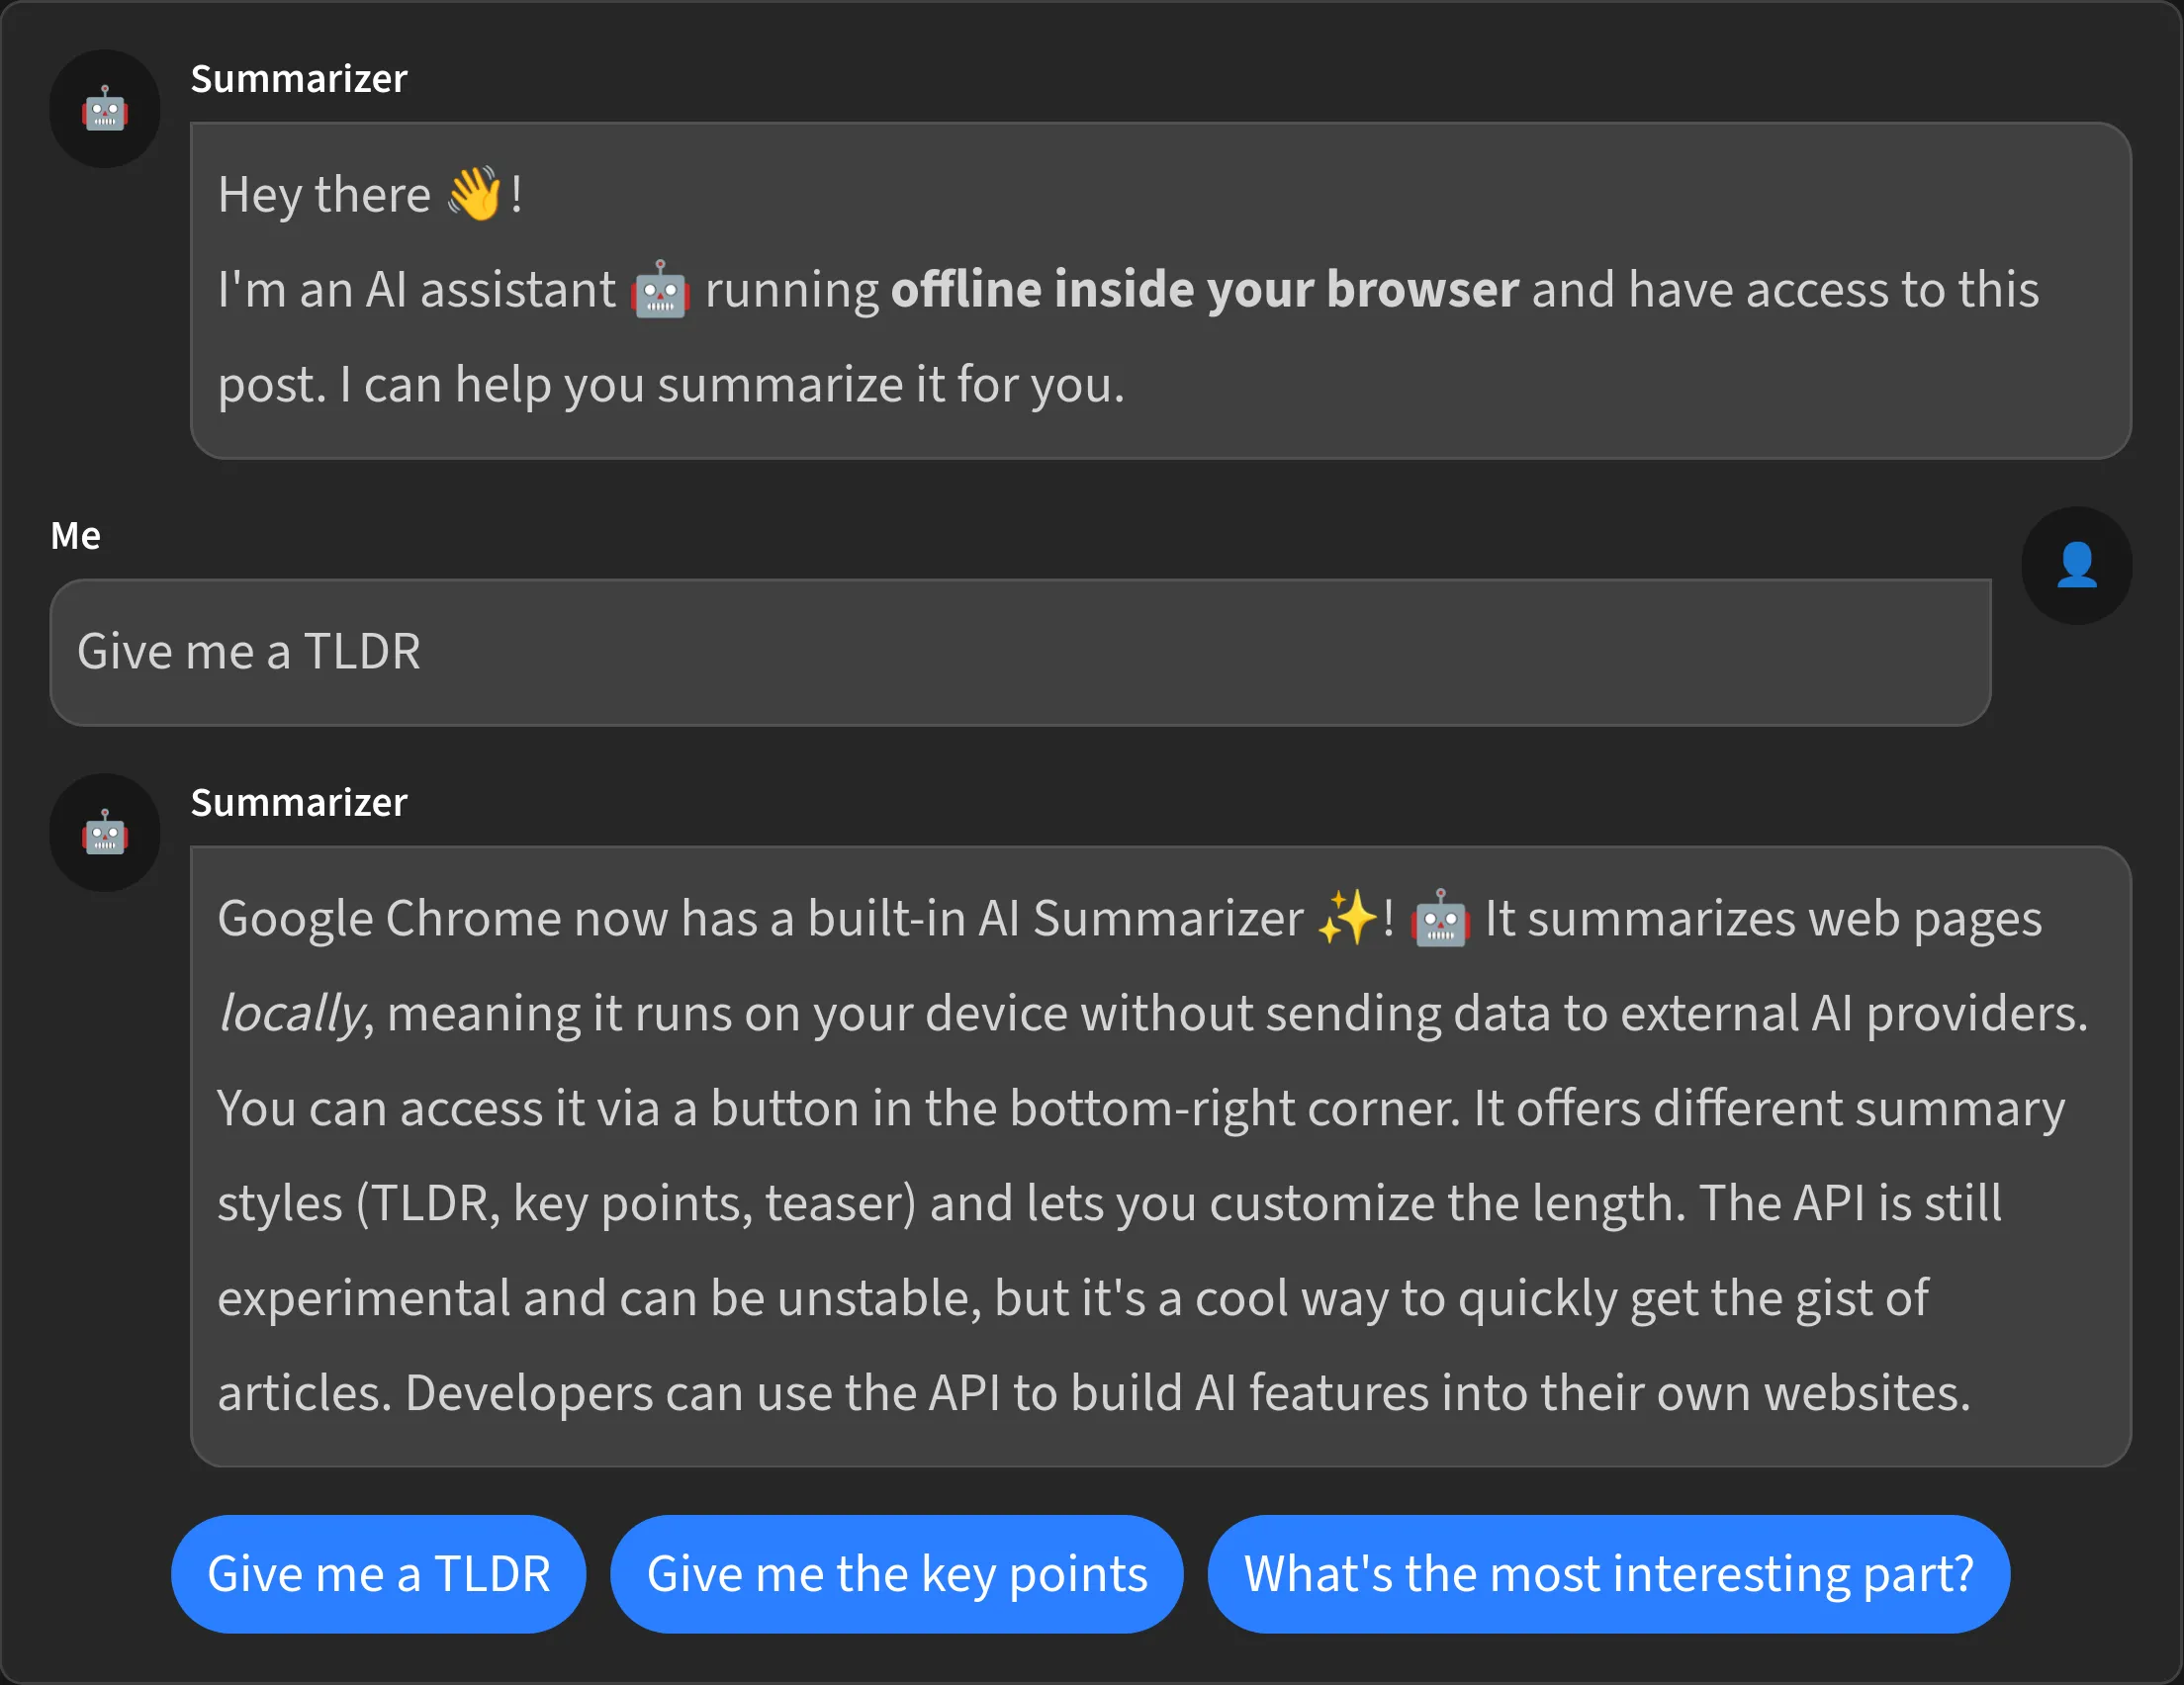Click the Me name label
Image resolution: width=2184 pixels, height=1685 pixels.
click(x=76, y=535)
